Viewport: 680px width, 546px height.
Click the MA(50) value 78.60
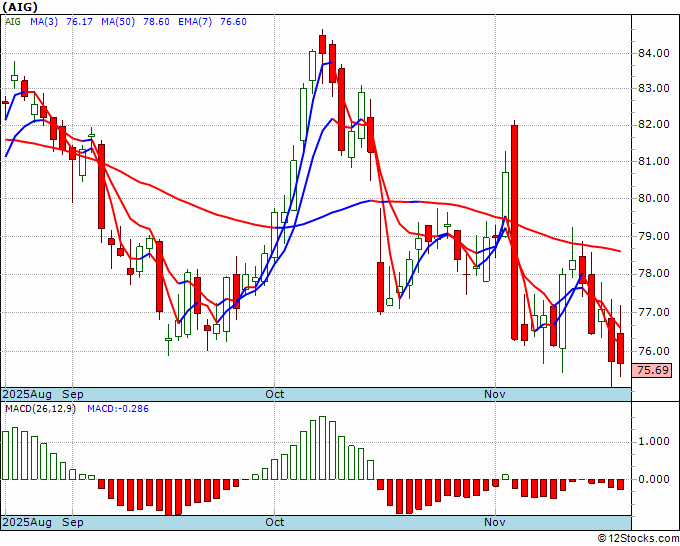(x=156, y=22)
